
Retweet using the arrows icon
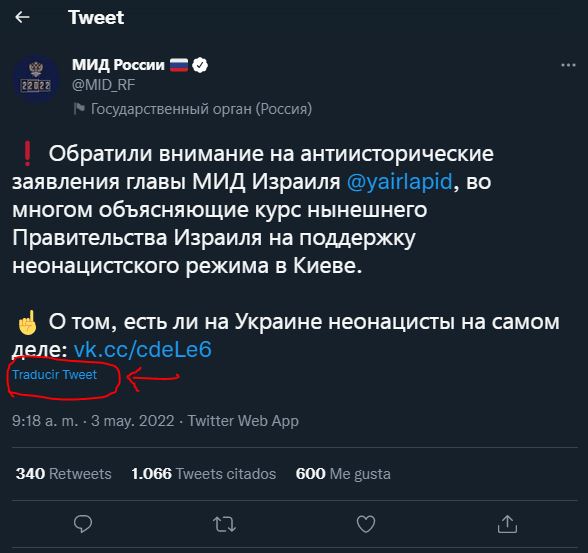[224, 524]
